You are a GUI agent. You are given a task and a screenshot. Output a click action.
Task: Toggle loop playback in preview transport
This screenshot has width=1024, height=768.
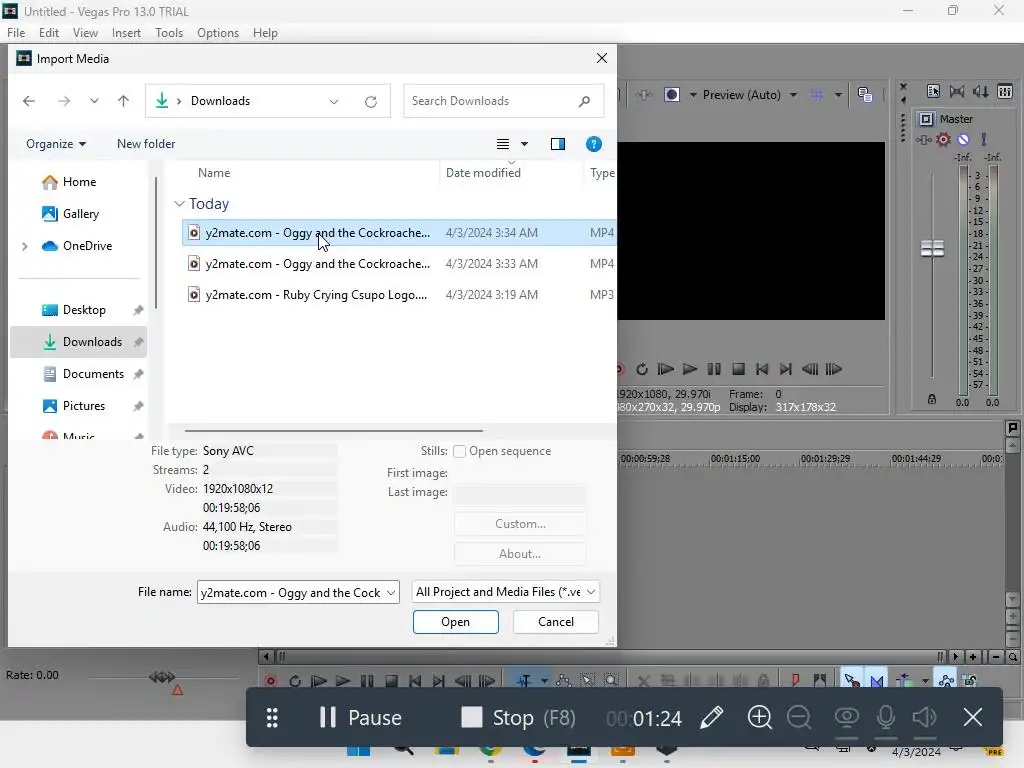tap(642, 369)
